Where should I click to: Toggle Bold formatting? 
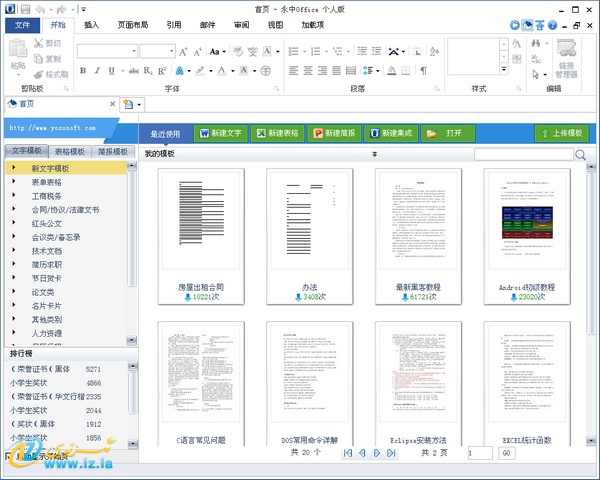tap(83, 70)
